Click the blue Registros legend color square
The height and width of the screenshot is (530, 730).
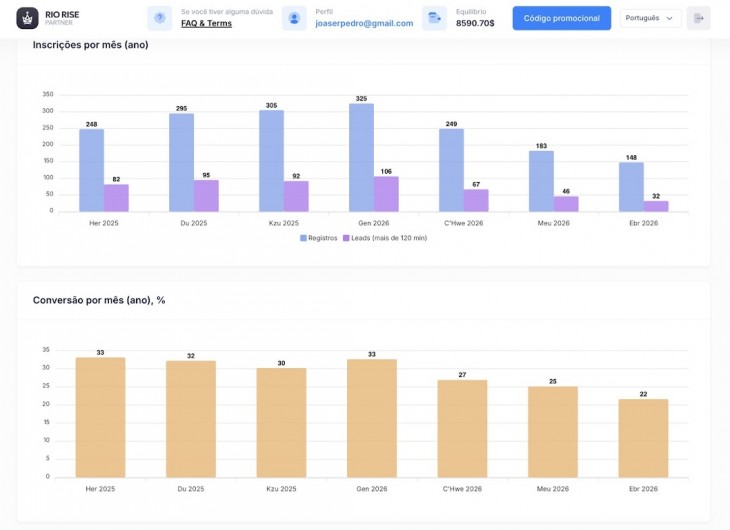click(304, 238)
